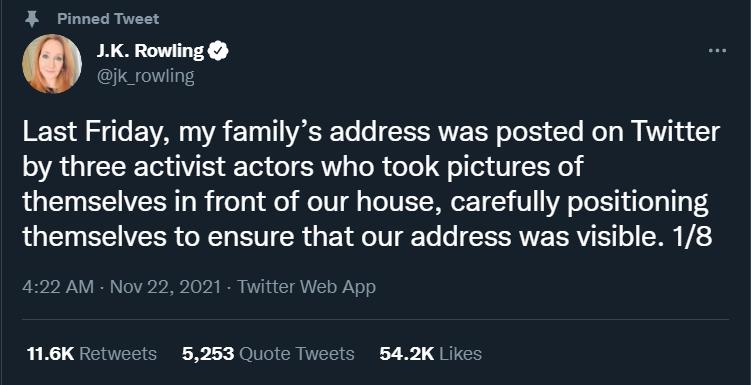Open the Quote Tweets list label
Image resolution: width=751 pixels, height=385 pixels.
coord(296,354)
